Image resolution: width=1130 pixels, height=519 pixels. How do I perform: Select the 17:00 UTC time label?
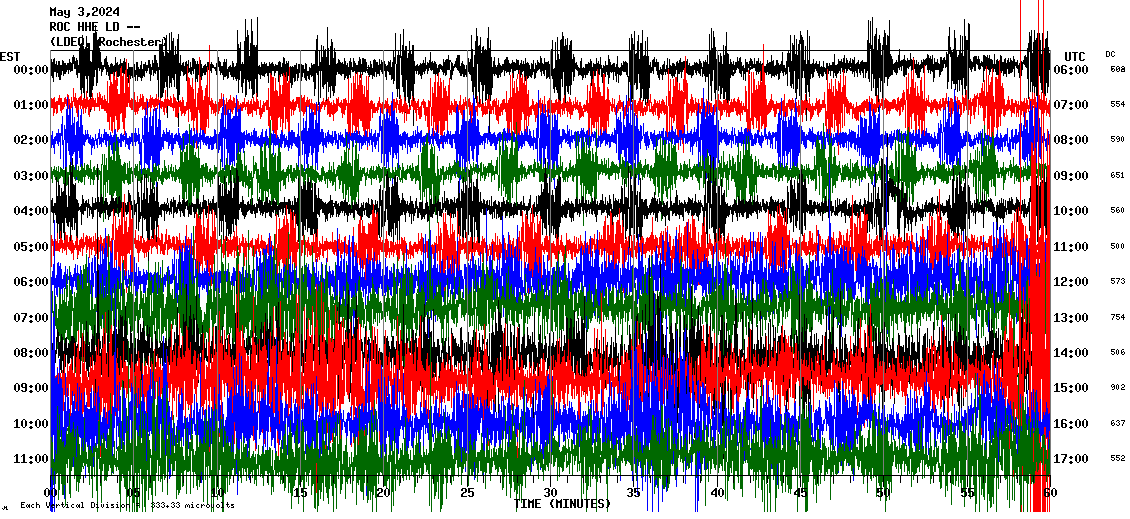1071,459
